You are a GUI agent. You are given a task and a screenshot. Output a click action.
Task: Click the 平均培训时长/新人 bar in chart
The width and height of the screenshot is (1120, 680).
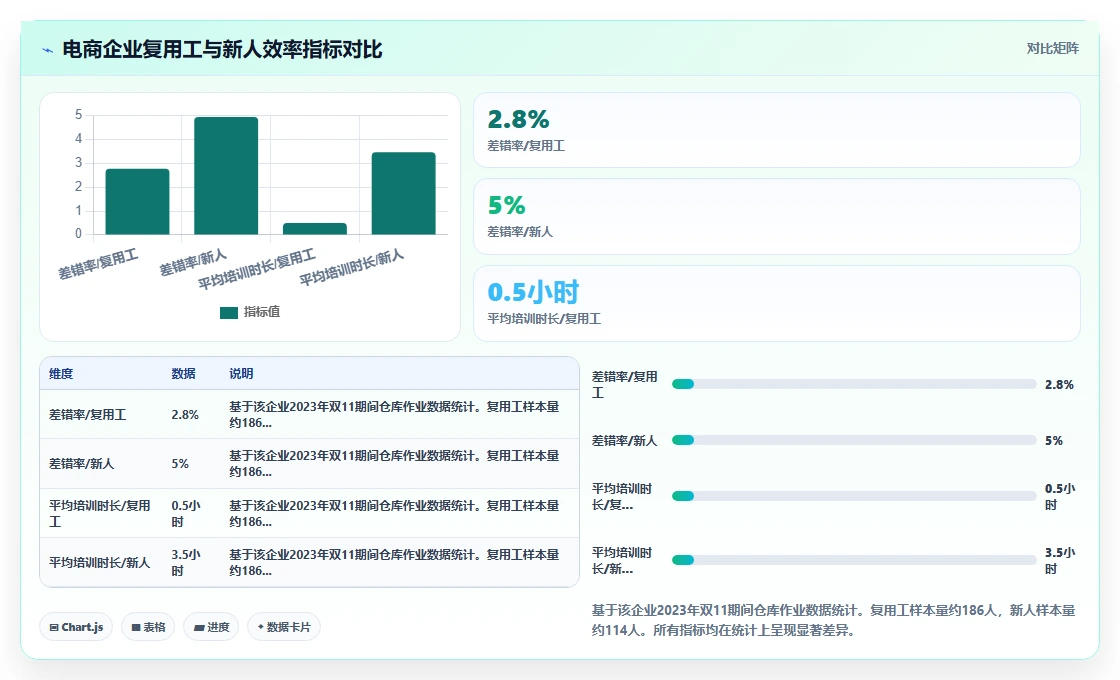click(404, 193)
